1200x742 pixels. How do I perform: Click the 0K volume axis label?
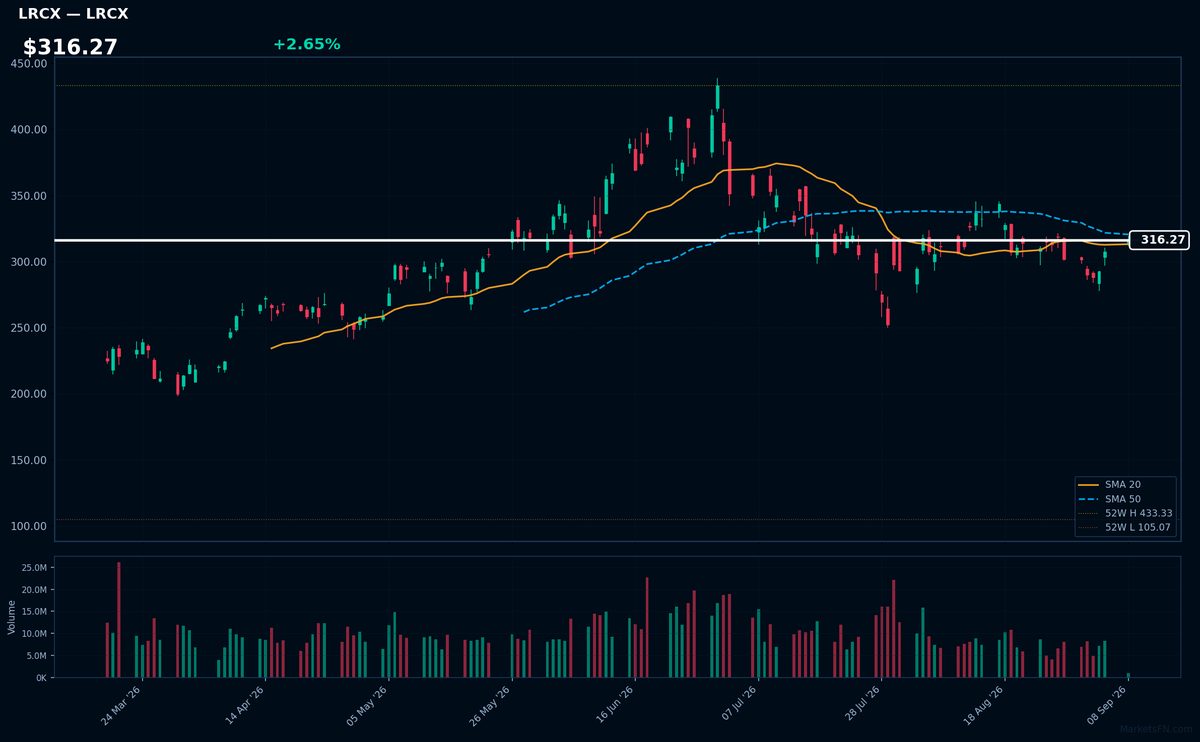41,678
